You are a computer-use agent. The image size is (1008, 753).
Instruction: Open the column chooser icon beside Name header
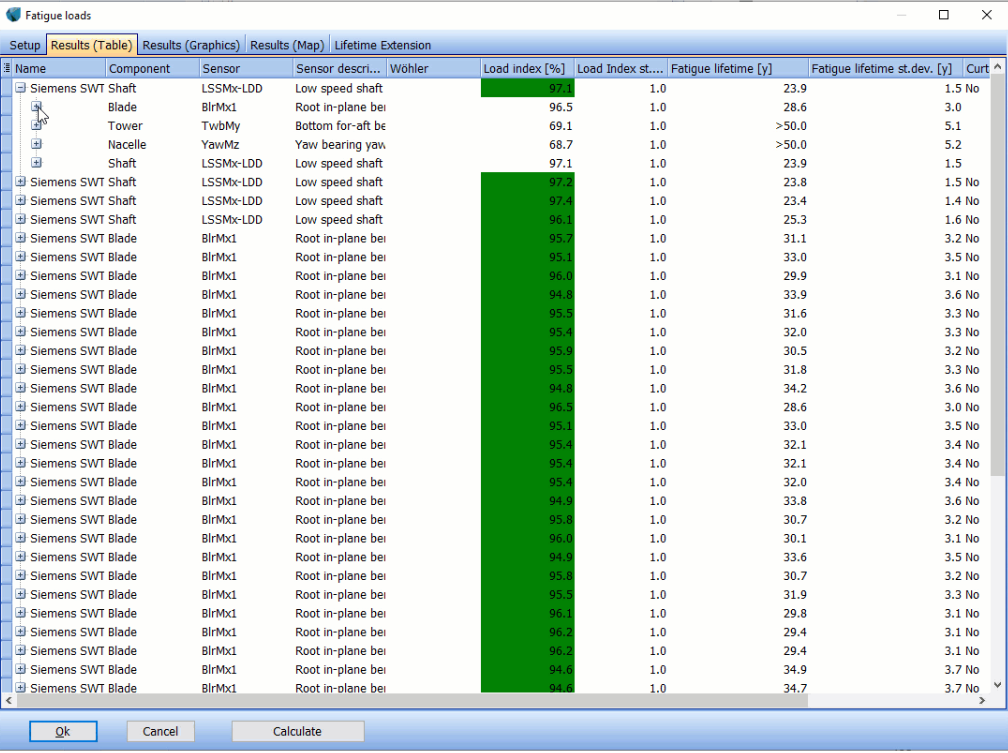pos(6,68)
